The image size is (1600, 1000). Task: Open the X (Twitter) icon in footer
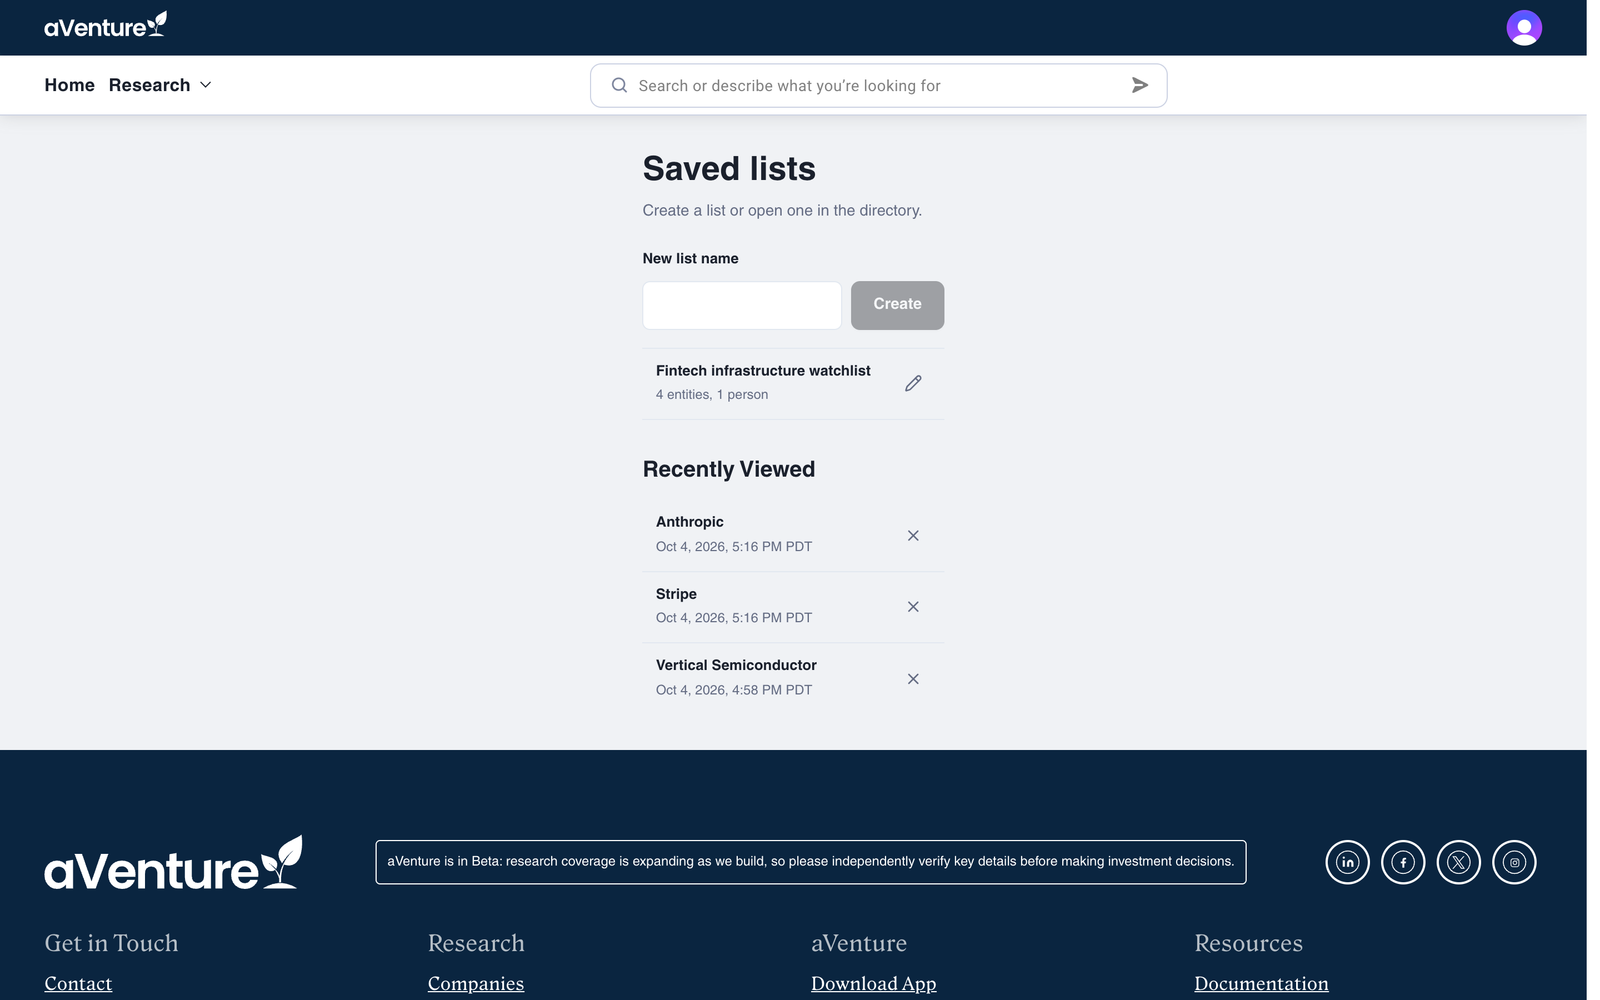tap(1458, 862)
